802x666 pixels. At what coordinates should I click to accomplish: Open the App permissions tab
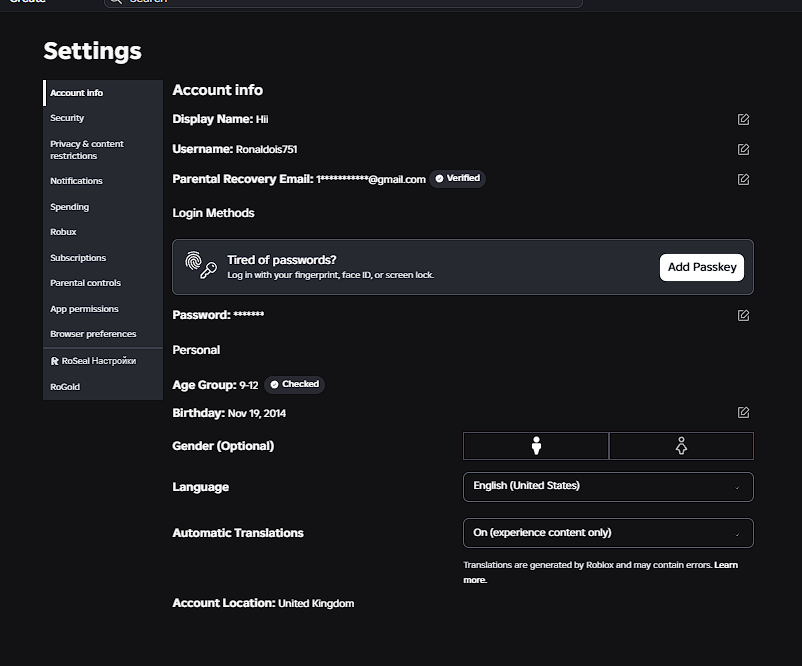103,309
